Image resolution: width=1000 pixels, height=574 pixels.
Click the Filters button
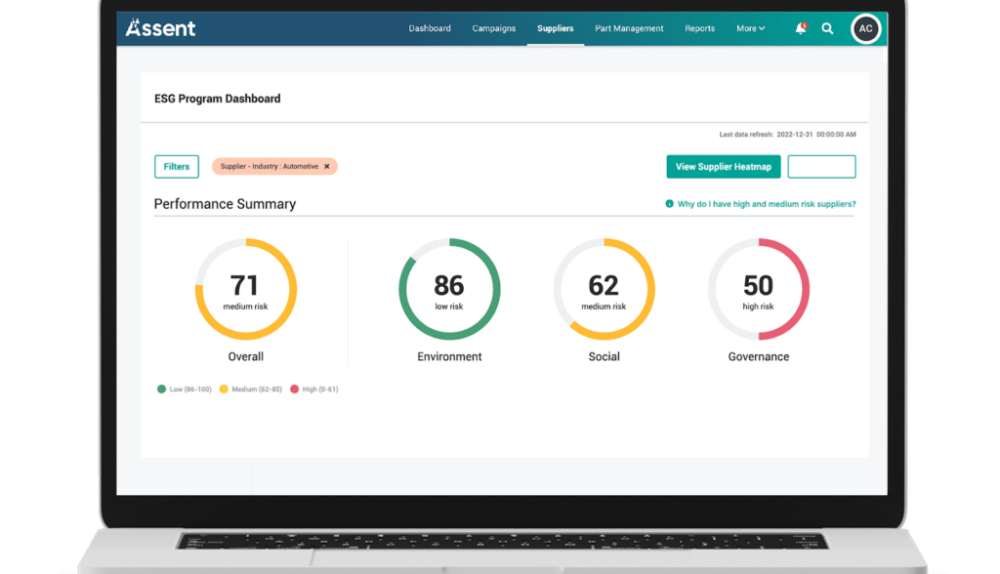point(176,167)
